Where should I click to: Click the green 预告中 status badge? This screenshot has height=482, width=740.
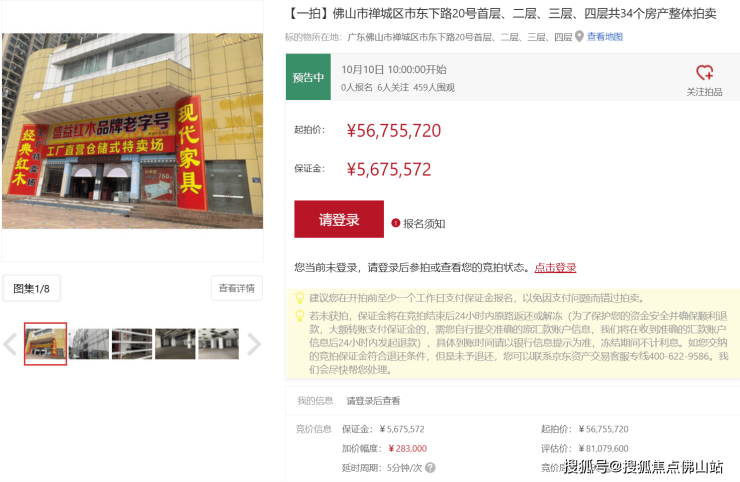308,77
